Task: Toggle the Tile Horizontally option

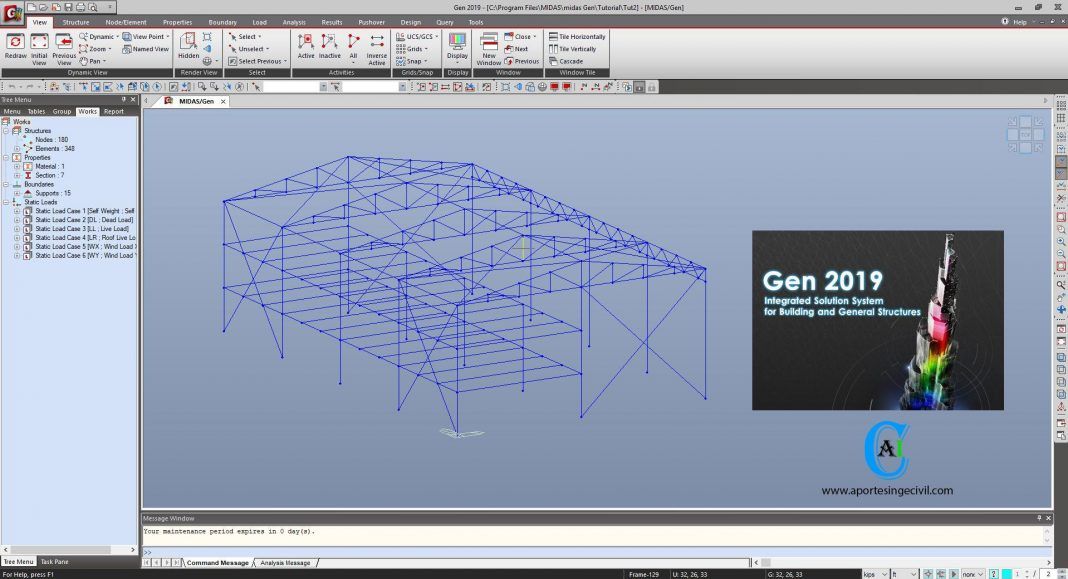Action: (577, 36)
